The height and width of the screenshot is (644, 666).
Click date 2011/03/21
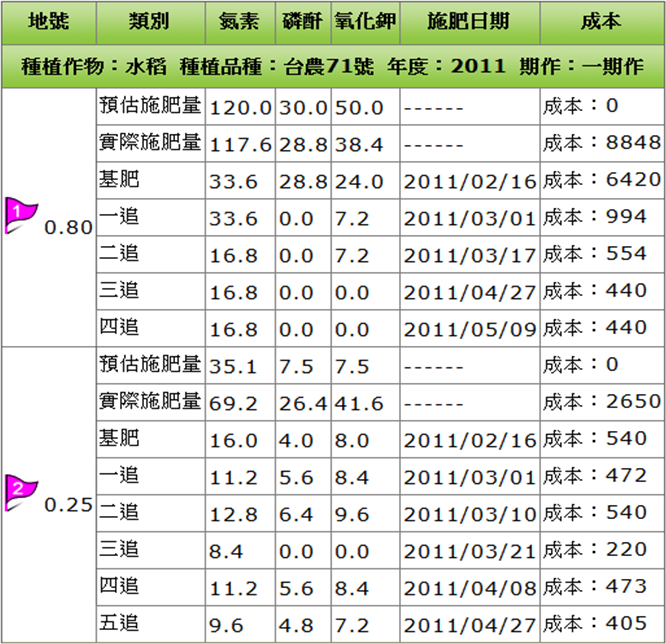pyautogui.click(x=470, y=552)
